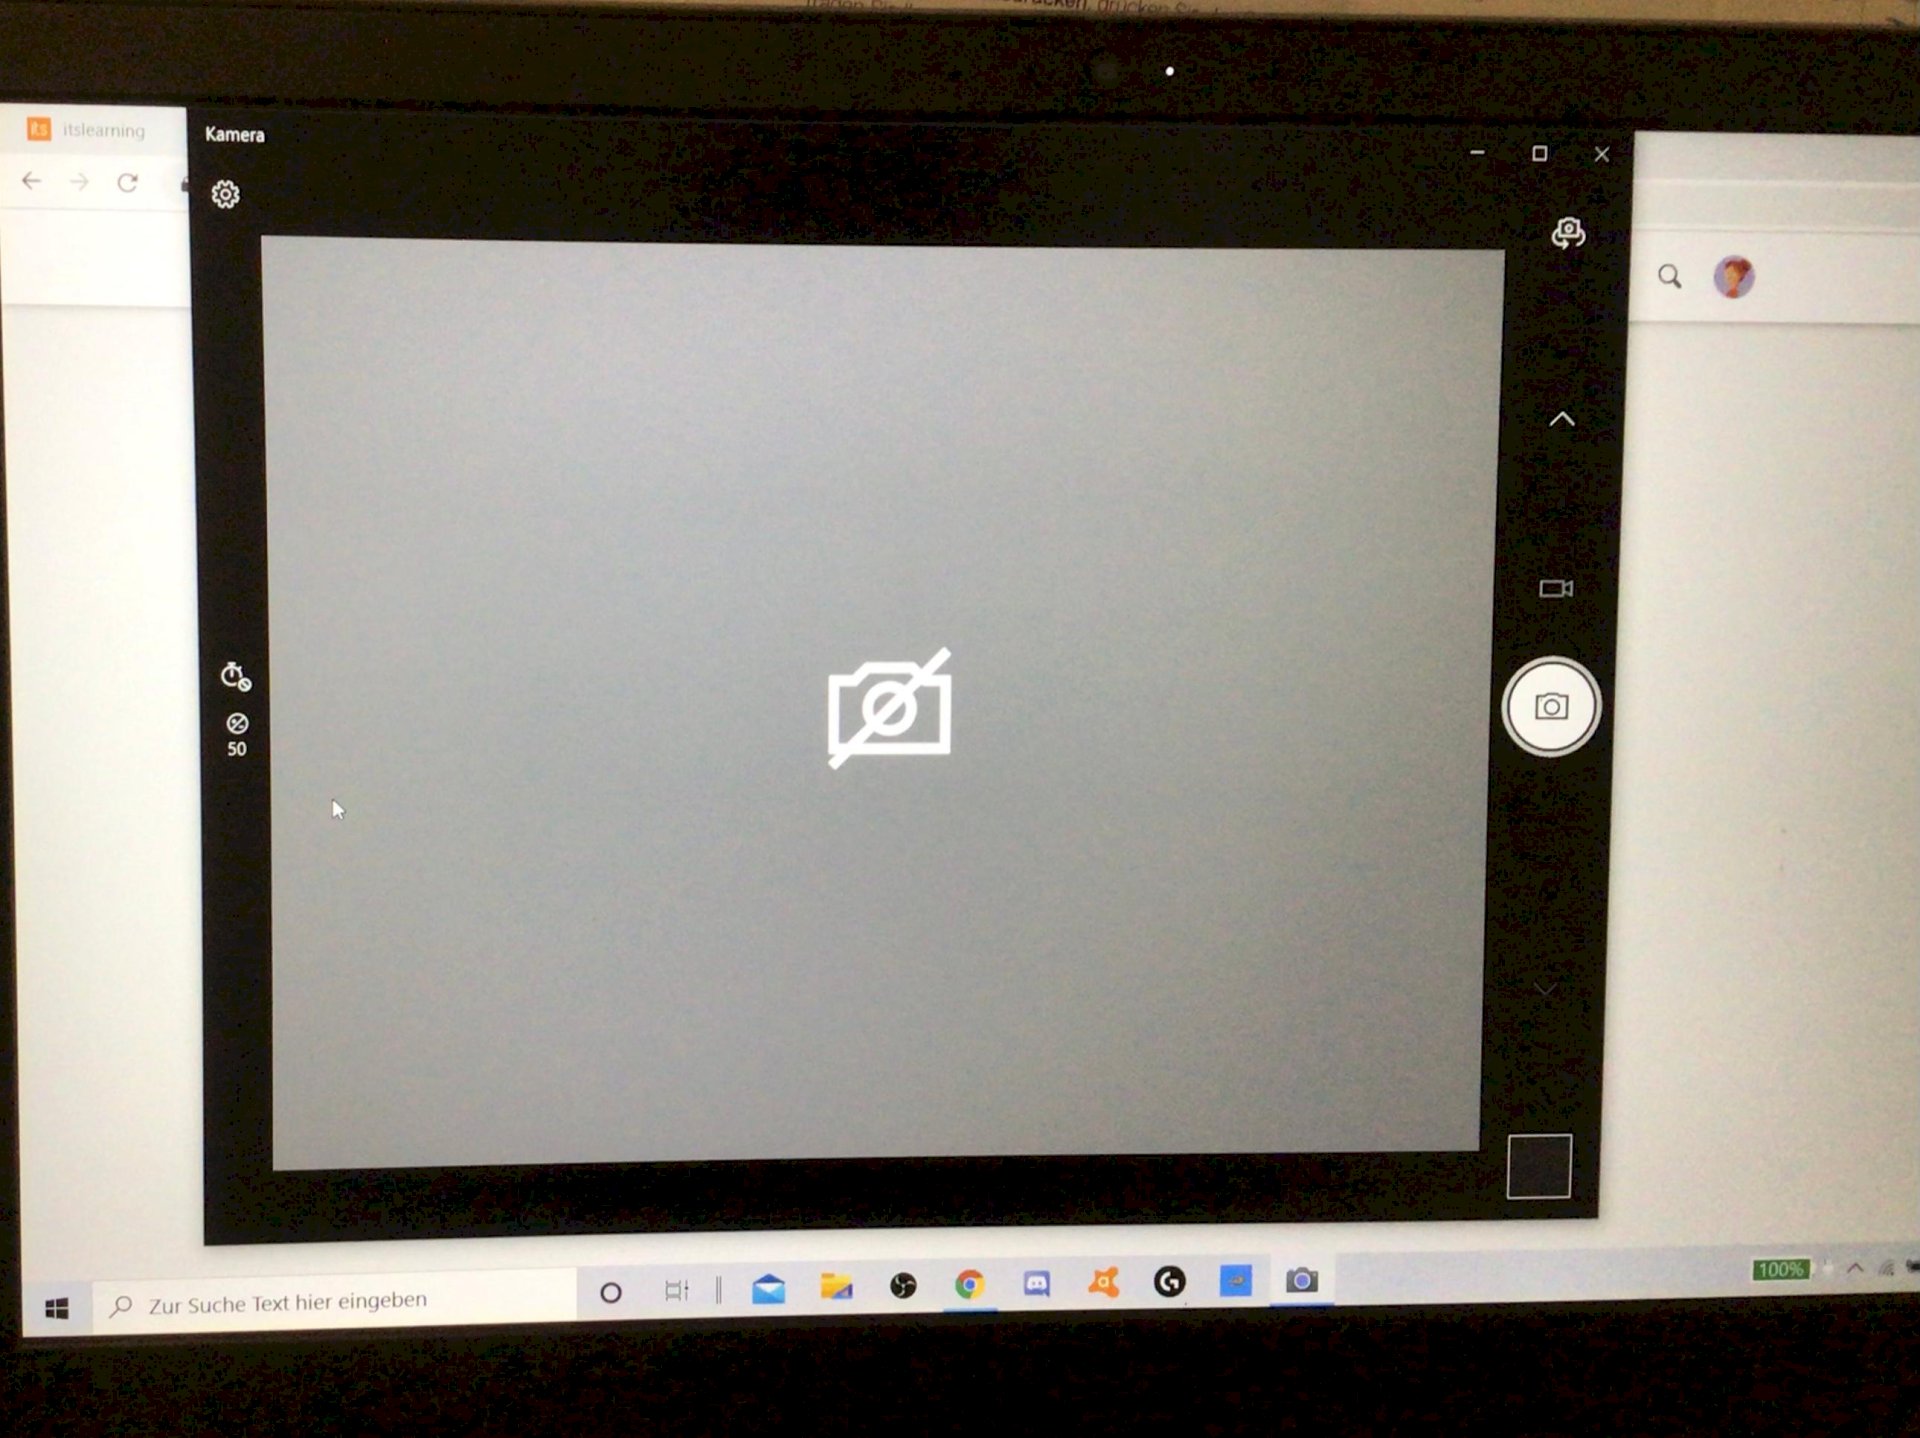Open the Wi-Fi network tray icon

[1886, 1268]
